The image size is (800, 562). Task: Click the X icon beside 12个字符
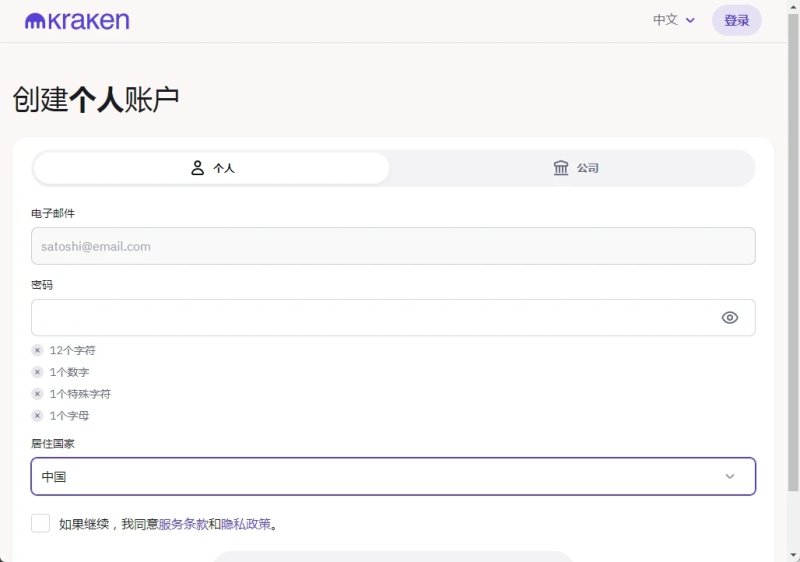[37, 350]
